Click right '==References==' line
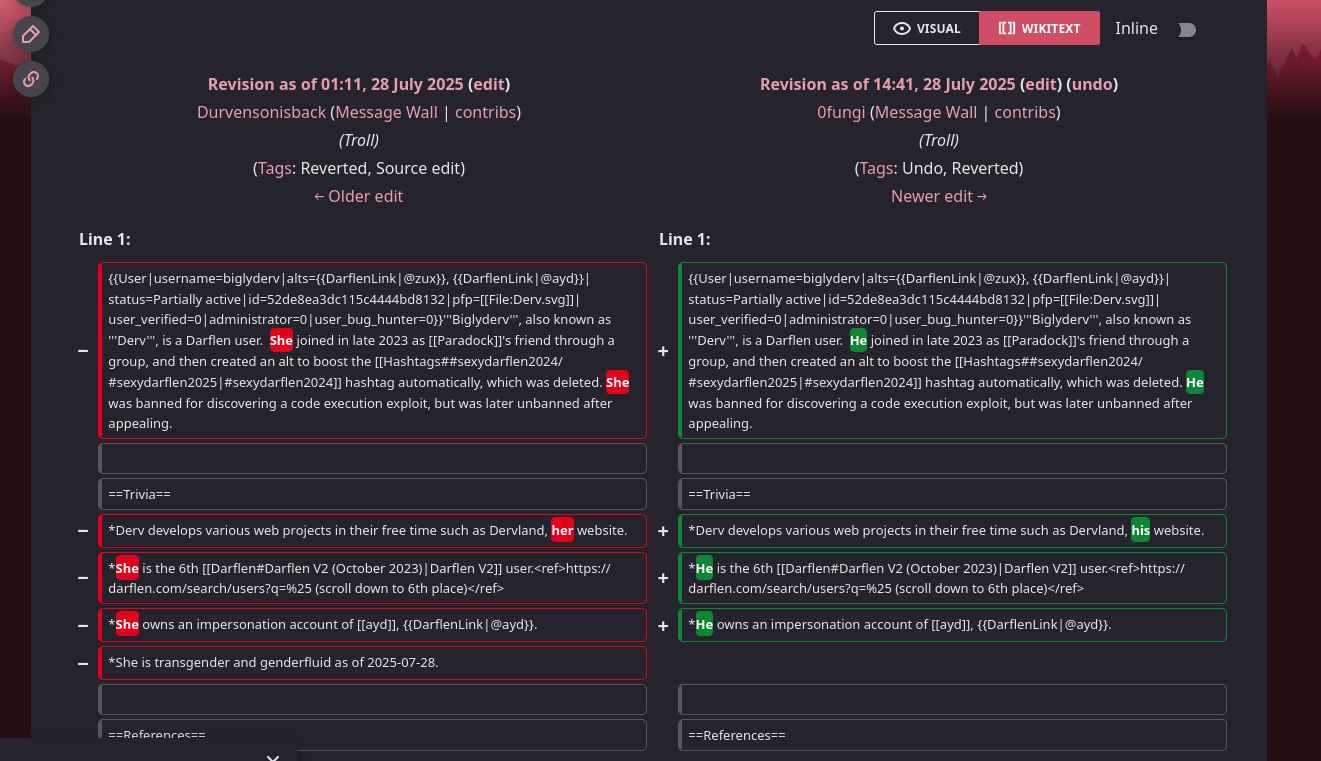Screen dimensions: 1321x761 [x=953, y=735]
